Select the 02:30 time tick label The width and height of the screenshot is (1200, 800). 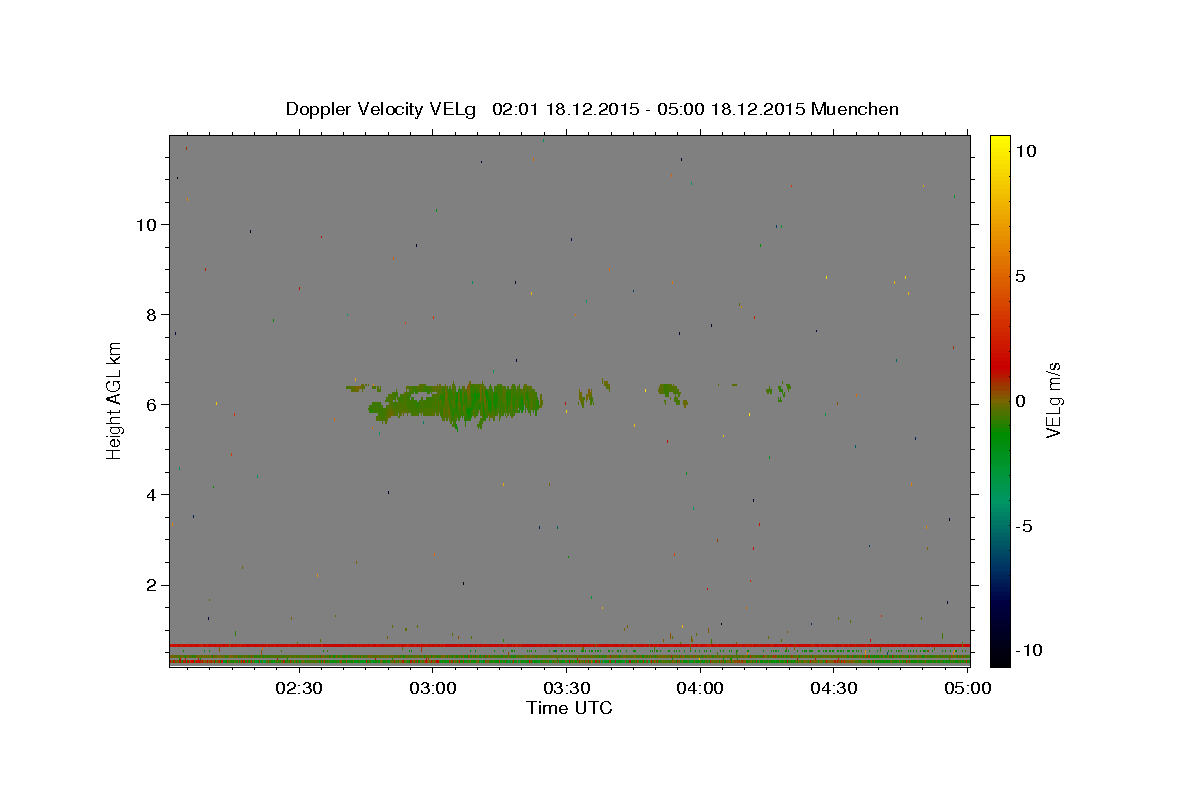coord(298,688)
